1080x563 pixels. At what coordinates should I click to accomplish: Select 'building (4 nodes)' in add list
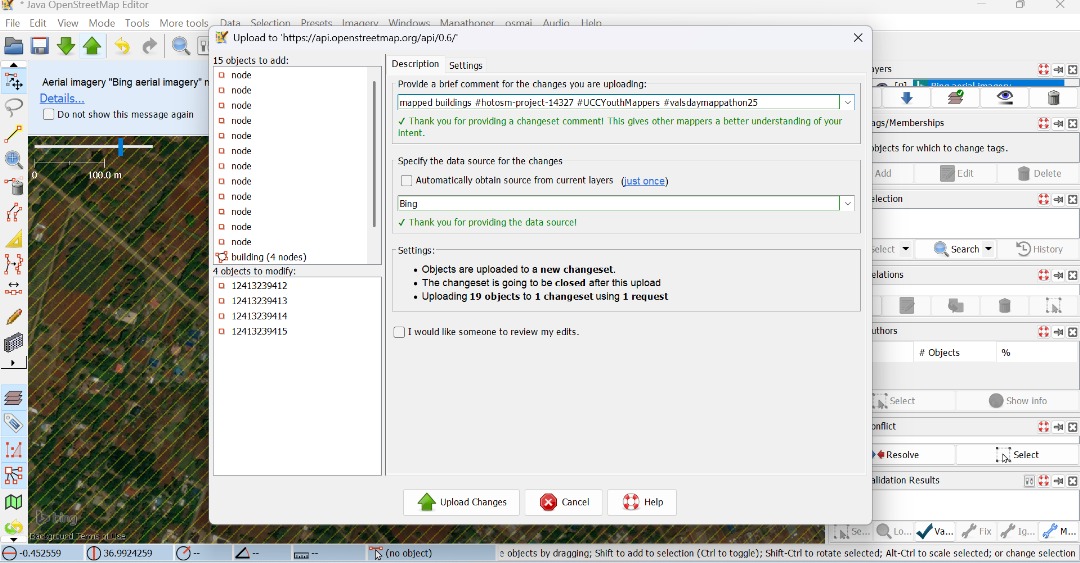(269, 257)
